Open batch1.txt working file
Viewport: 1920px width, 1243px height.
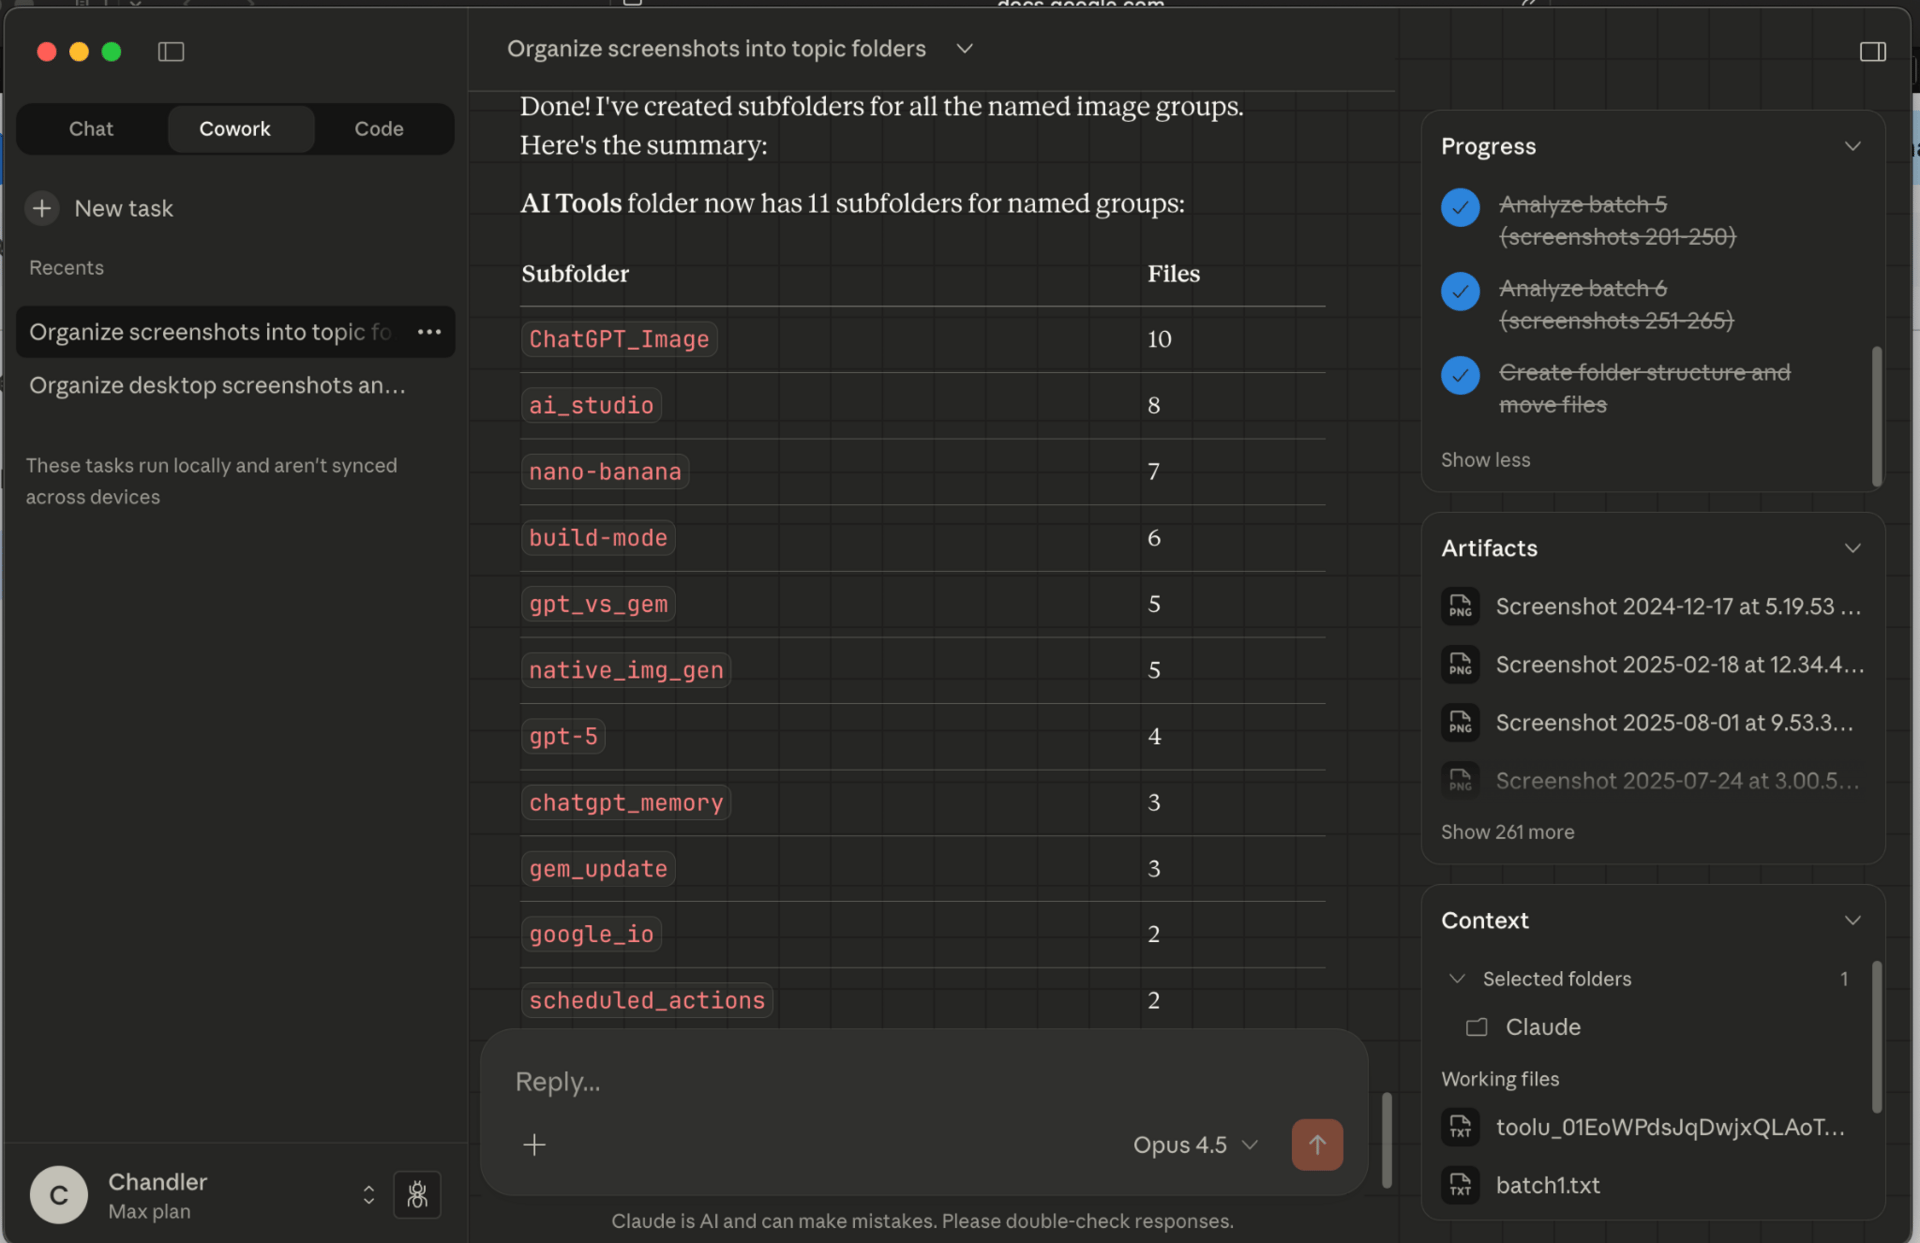(x=1547, y=1185)
